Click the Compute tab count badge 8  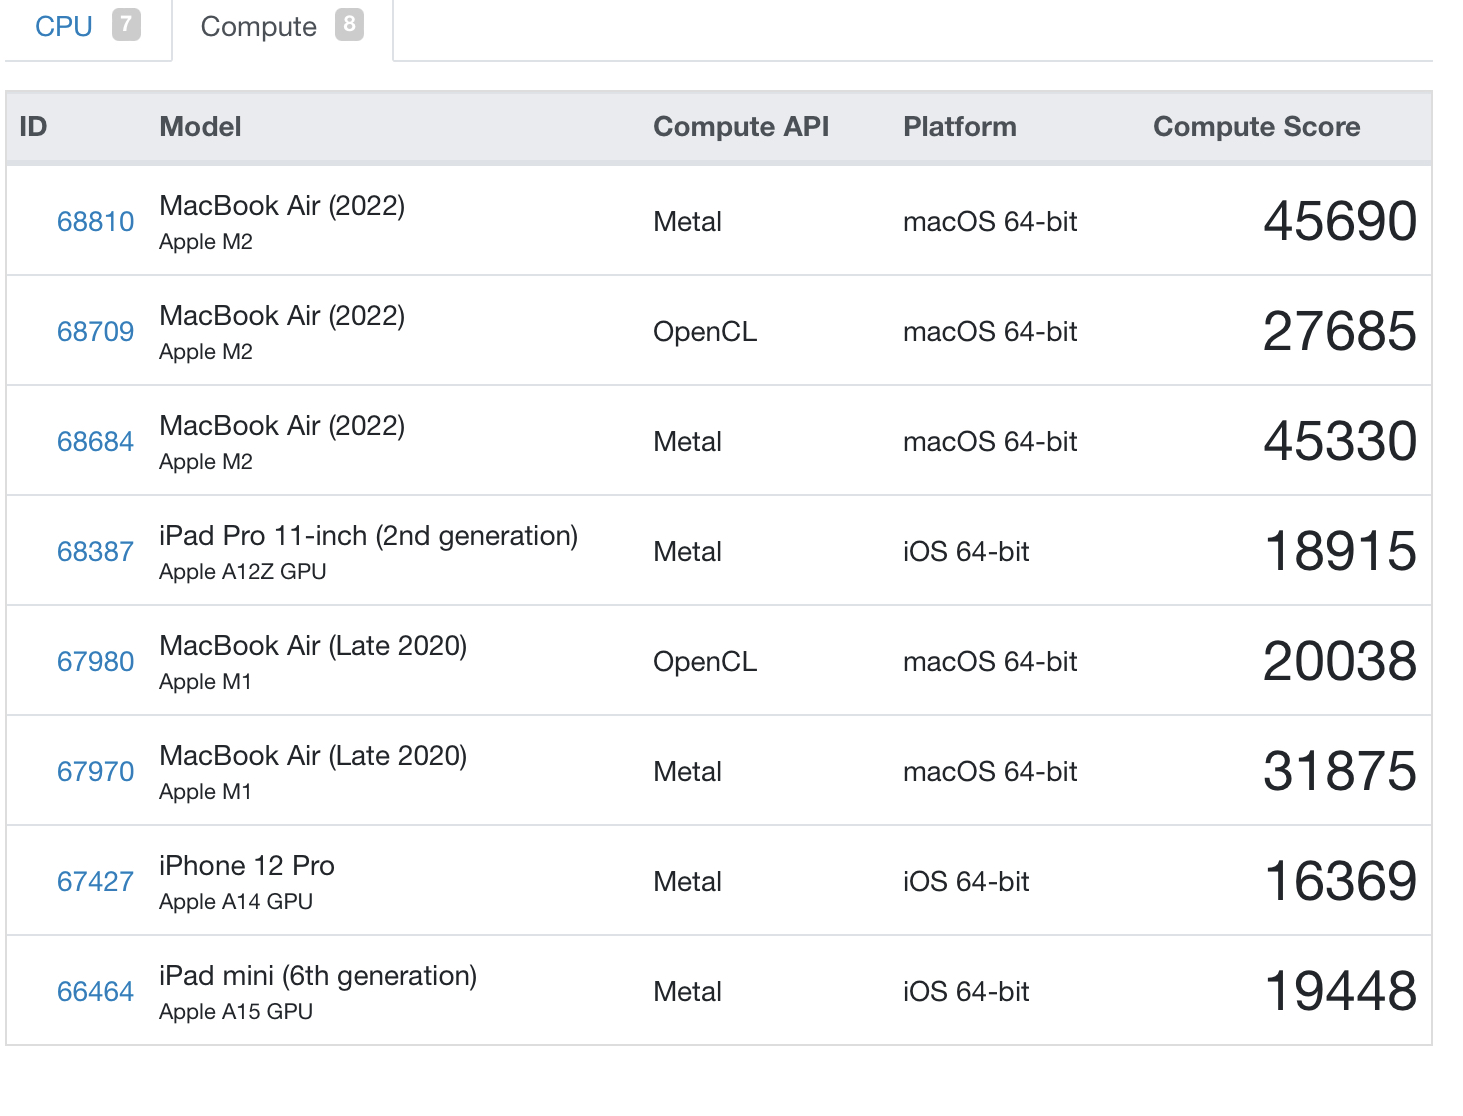pyautogui.click(x=349, y=24)
